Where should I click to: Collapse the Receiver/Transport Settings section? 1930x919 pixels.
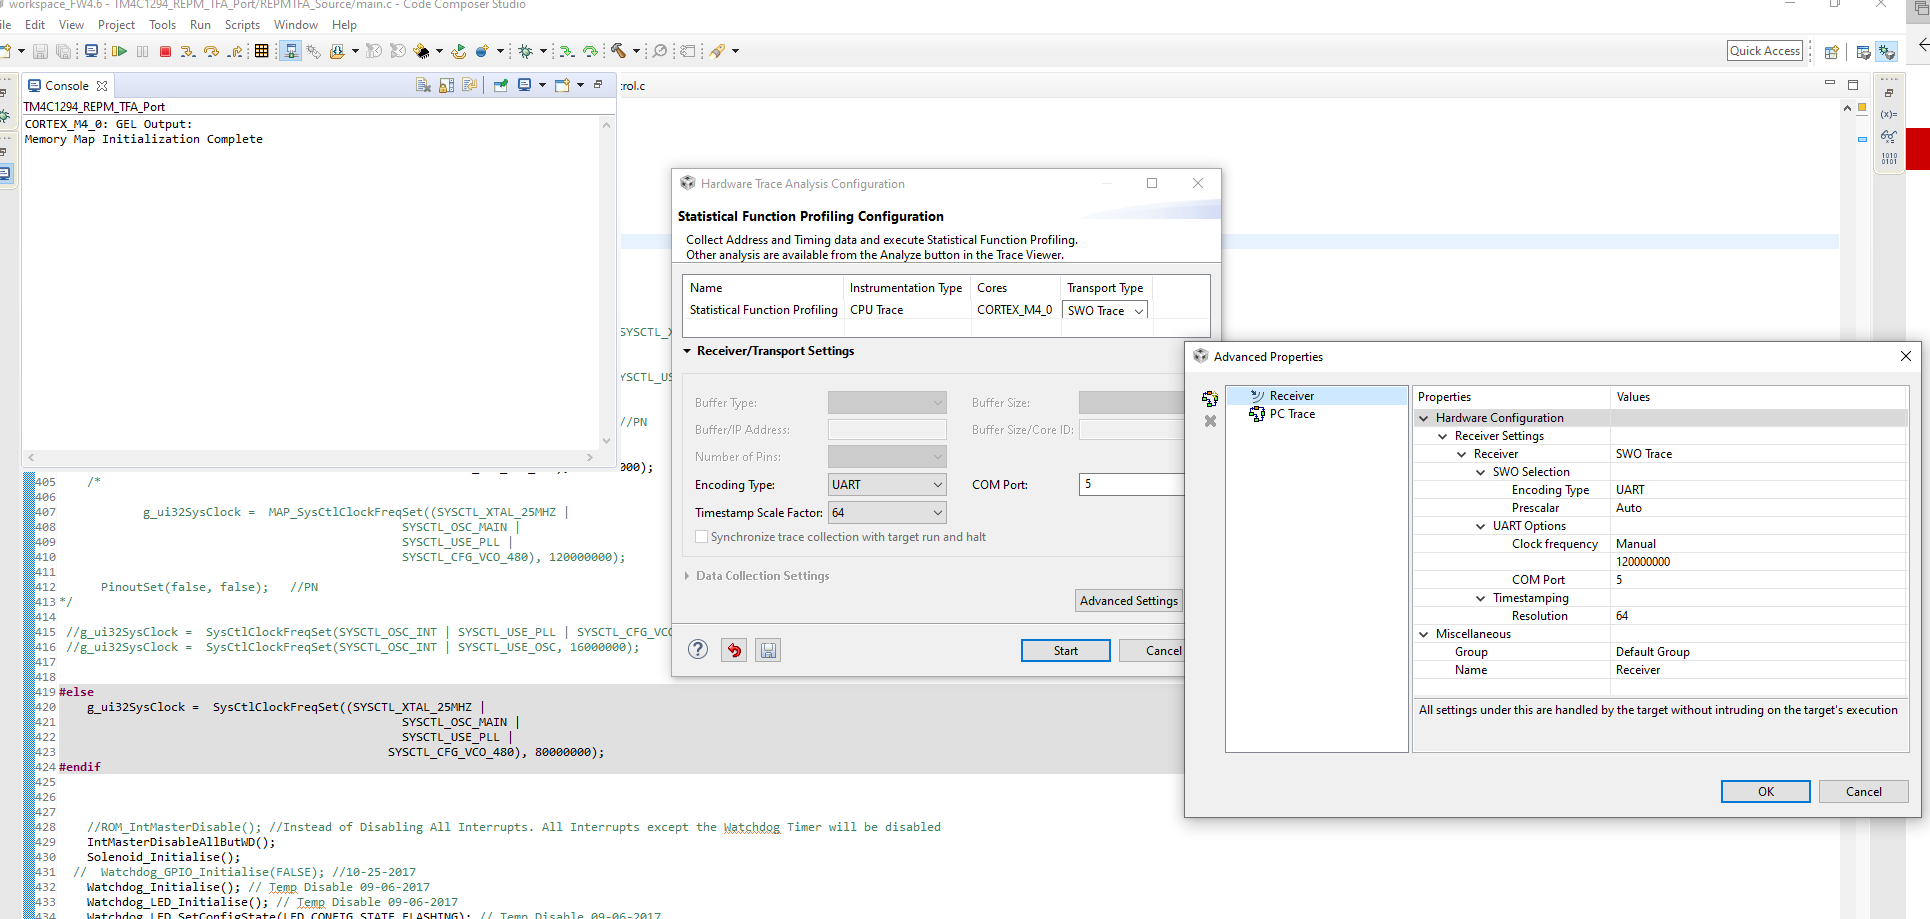(x=687, y=351)
